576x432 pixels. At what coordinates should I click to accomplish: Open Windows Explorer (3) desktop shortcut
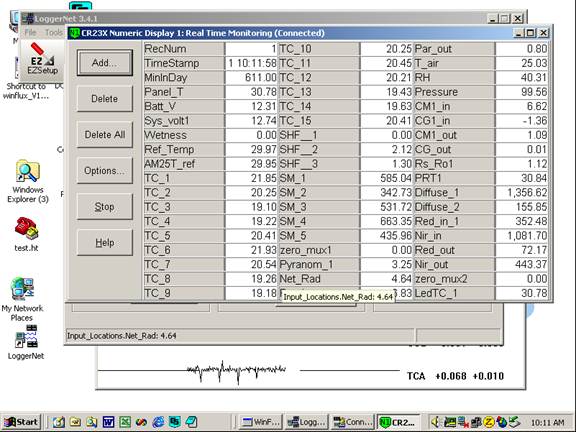click(28, 182)
